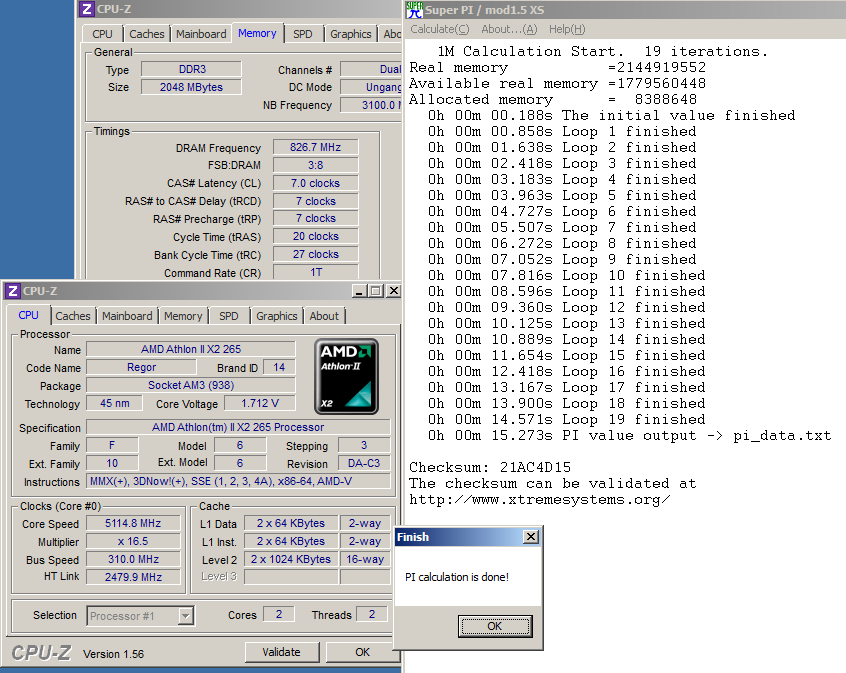Image resolution: width=846 pixels, height=673 pixels.
Task: Close the Finish dialog with X
Action: click(x=531, y=536)
